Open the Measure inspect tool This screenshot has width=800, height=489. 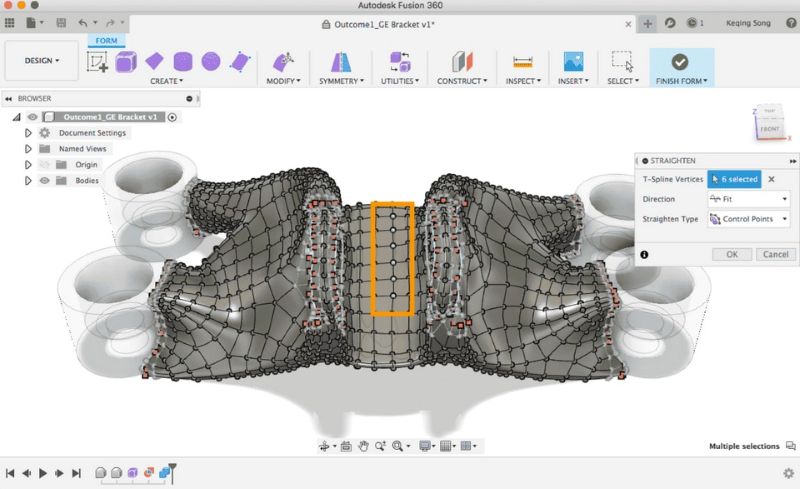[522, 62]
